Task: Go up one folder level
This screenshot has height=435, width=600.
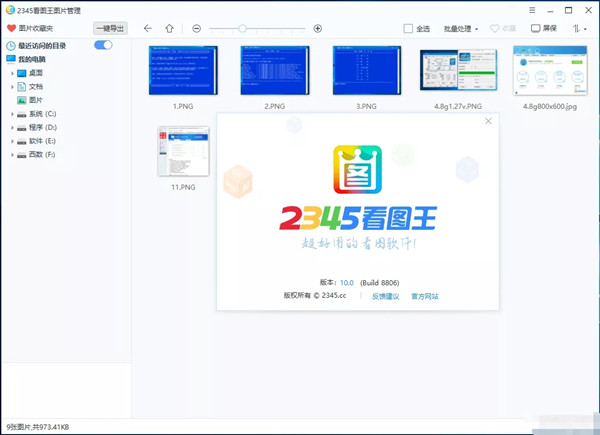Action: (x=169, y=28)
